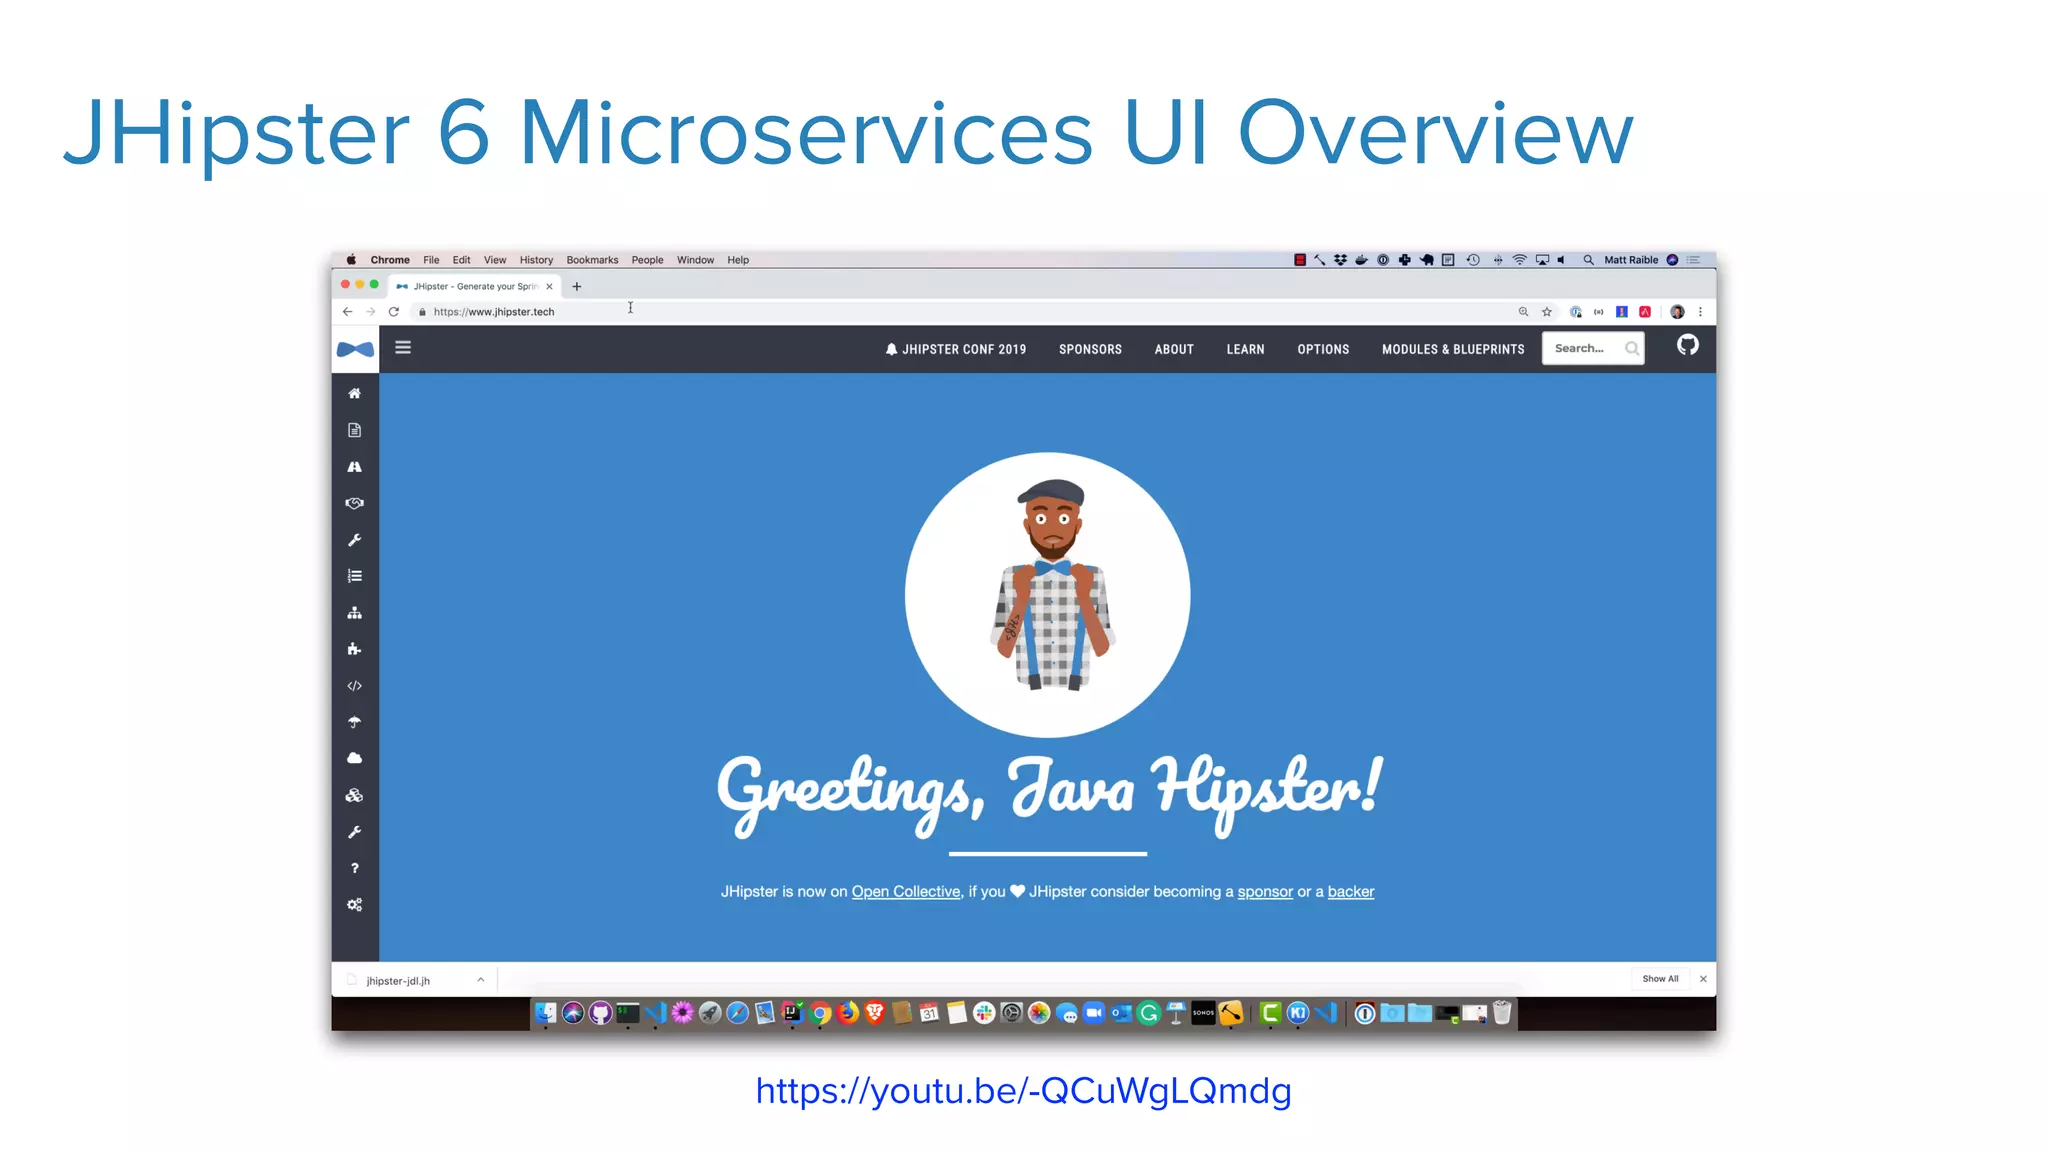This screenshot has width=2048, height=1152.
Task: Close the downloads bar
Action: pyautogui.click(x=1703, y=979)
